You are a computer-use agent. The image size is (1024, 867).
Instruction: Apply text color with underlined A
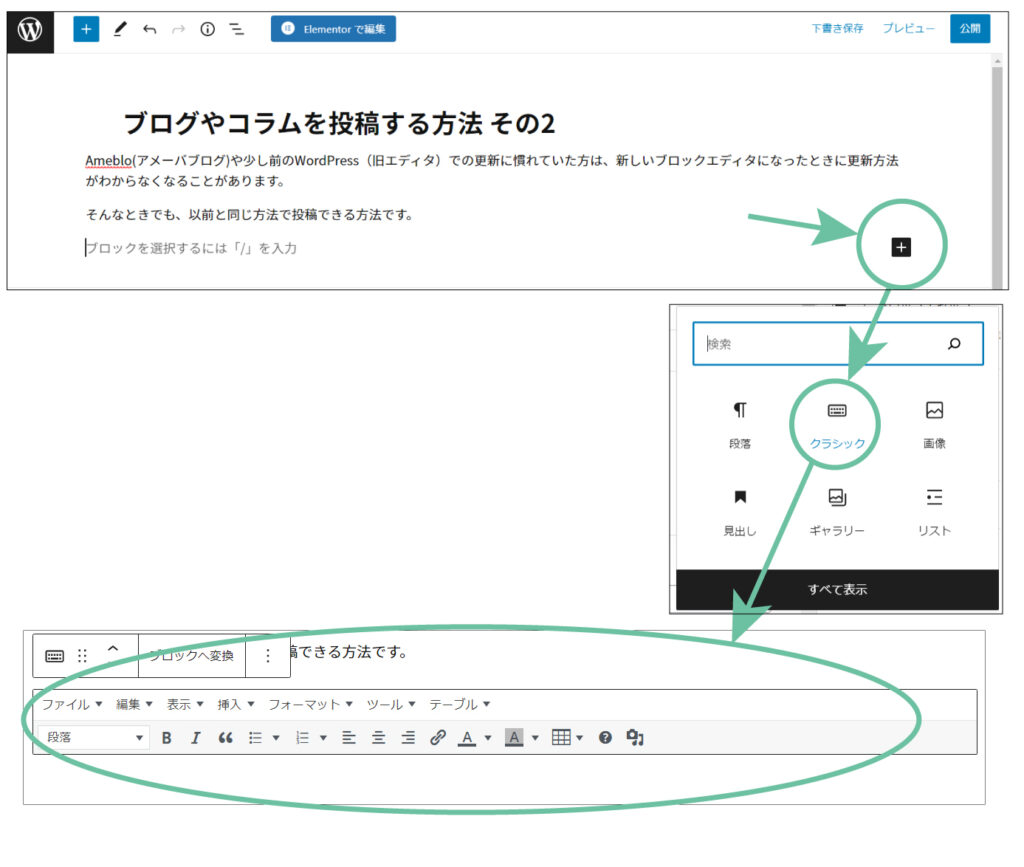pyautogui.click(x=467, y=738)
